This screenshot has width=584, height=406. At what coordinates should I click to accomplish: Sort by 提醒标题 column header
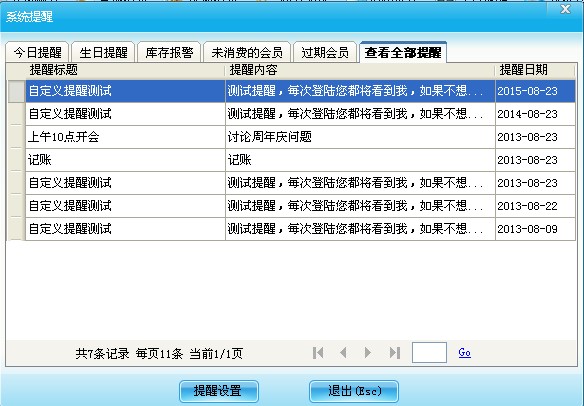click(125, 70)
